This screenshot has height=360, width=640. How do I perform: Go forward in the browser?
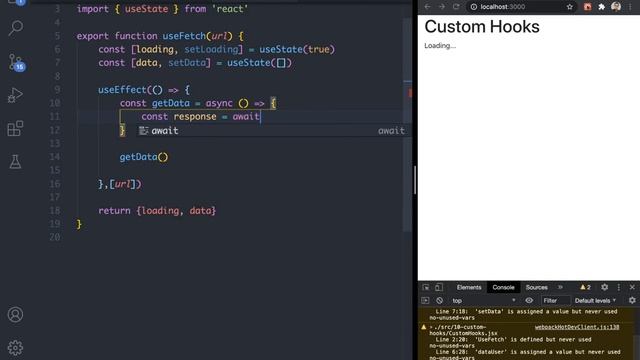pos(442,7)
